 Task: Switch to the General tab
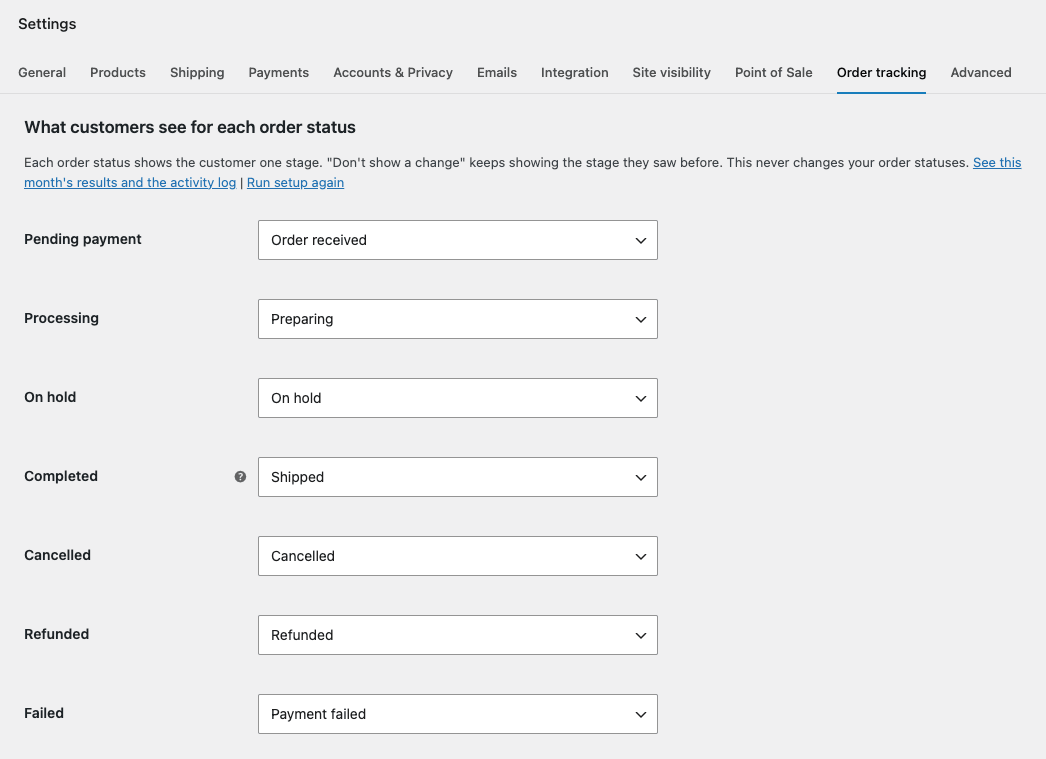tap(42, 73)
